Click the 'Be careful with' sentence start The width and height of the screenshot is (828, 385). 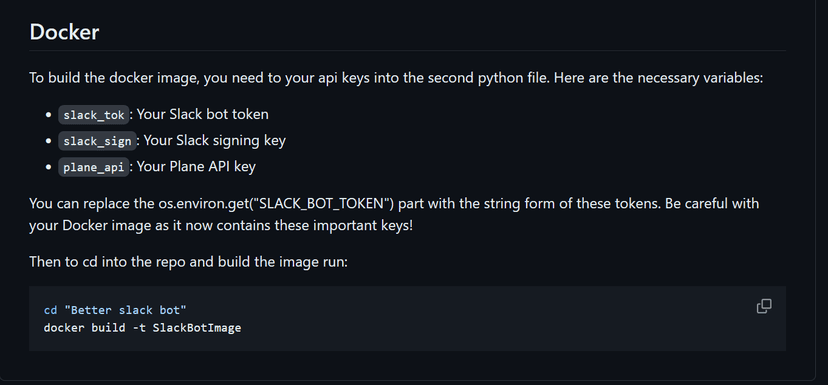[712, 203]
